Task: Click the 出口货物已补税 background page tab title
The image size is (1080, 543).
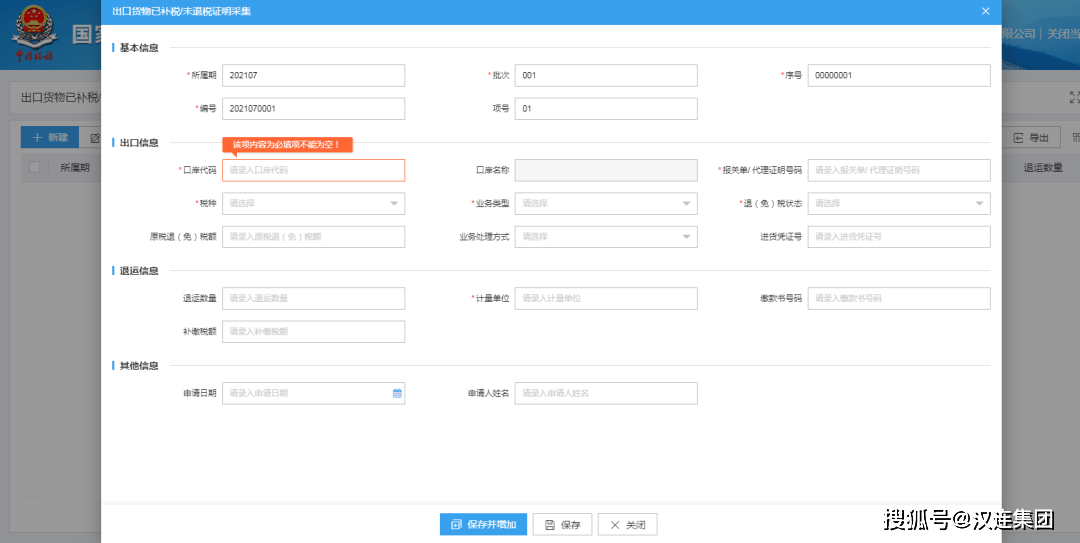Action: coord(61,98)
